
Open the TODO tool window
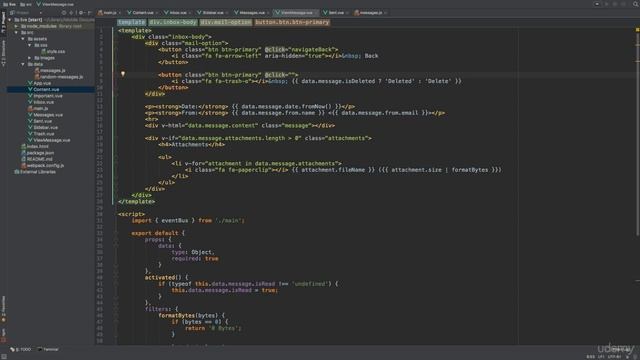[21, 349]
